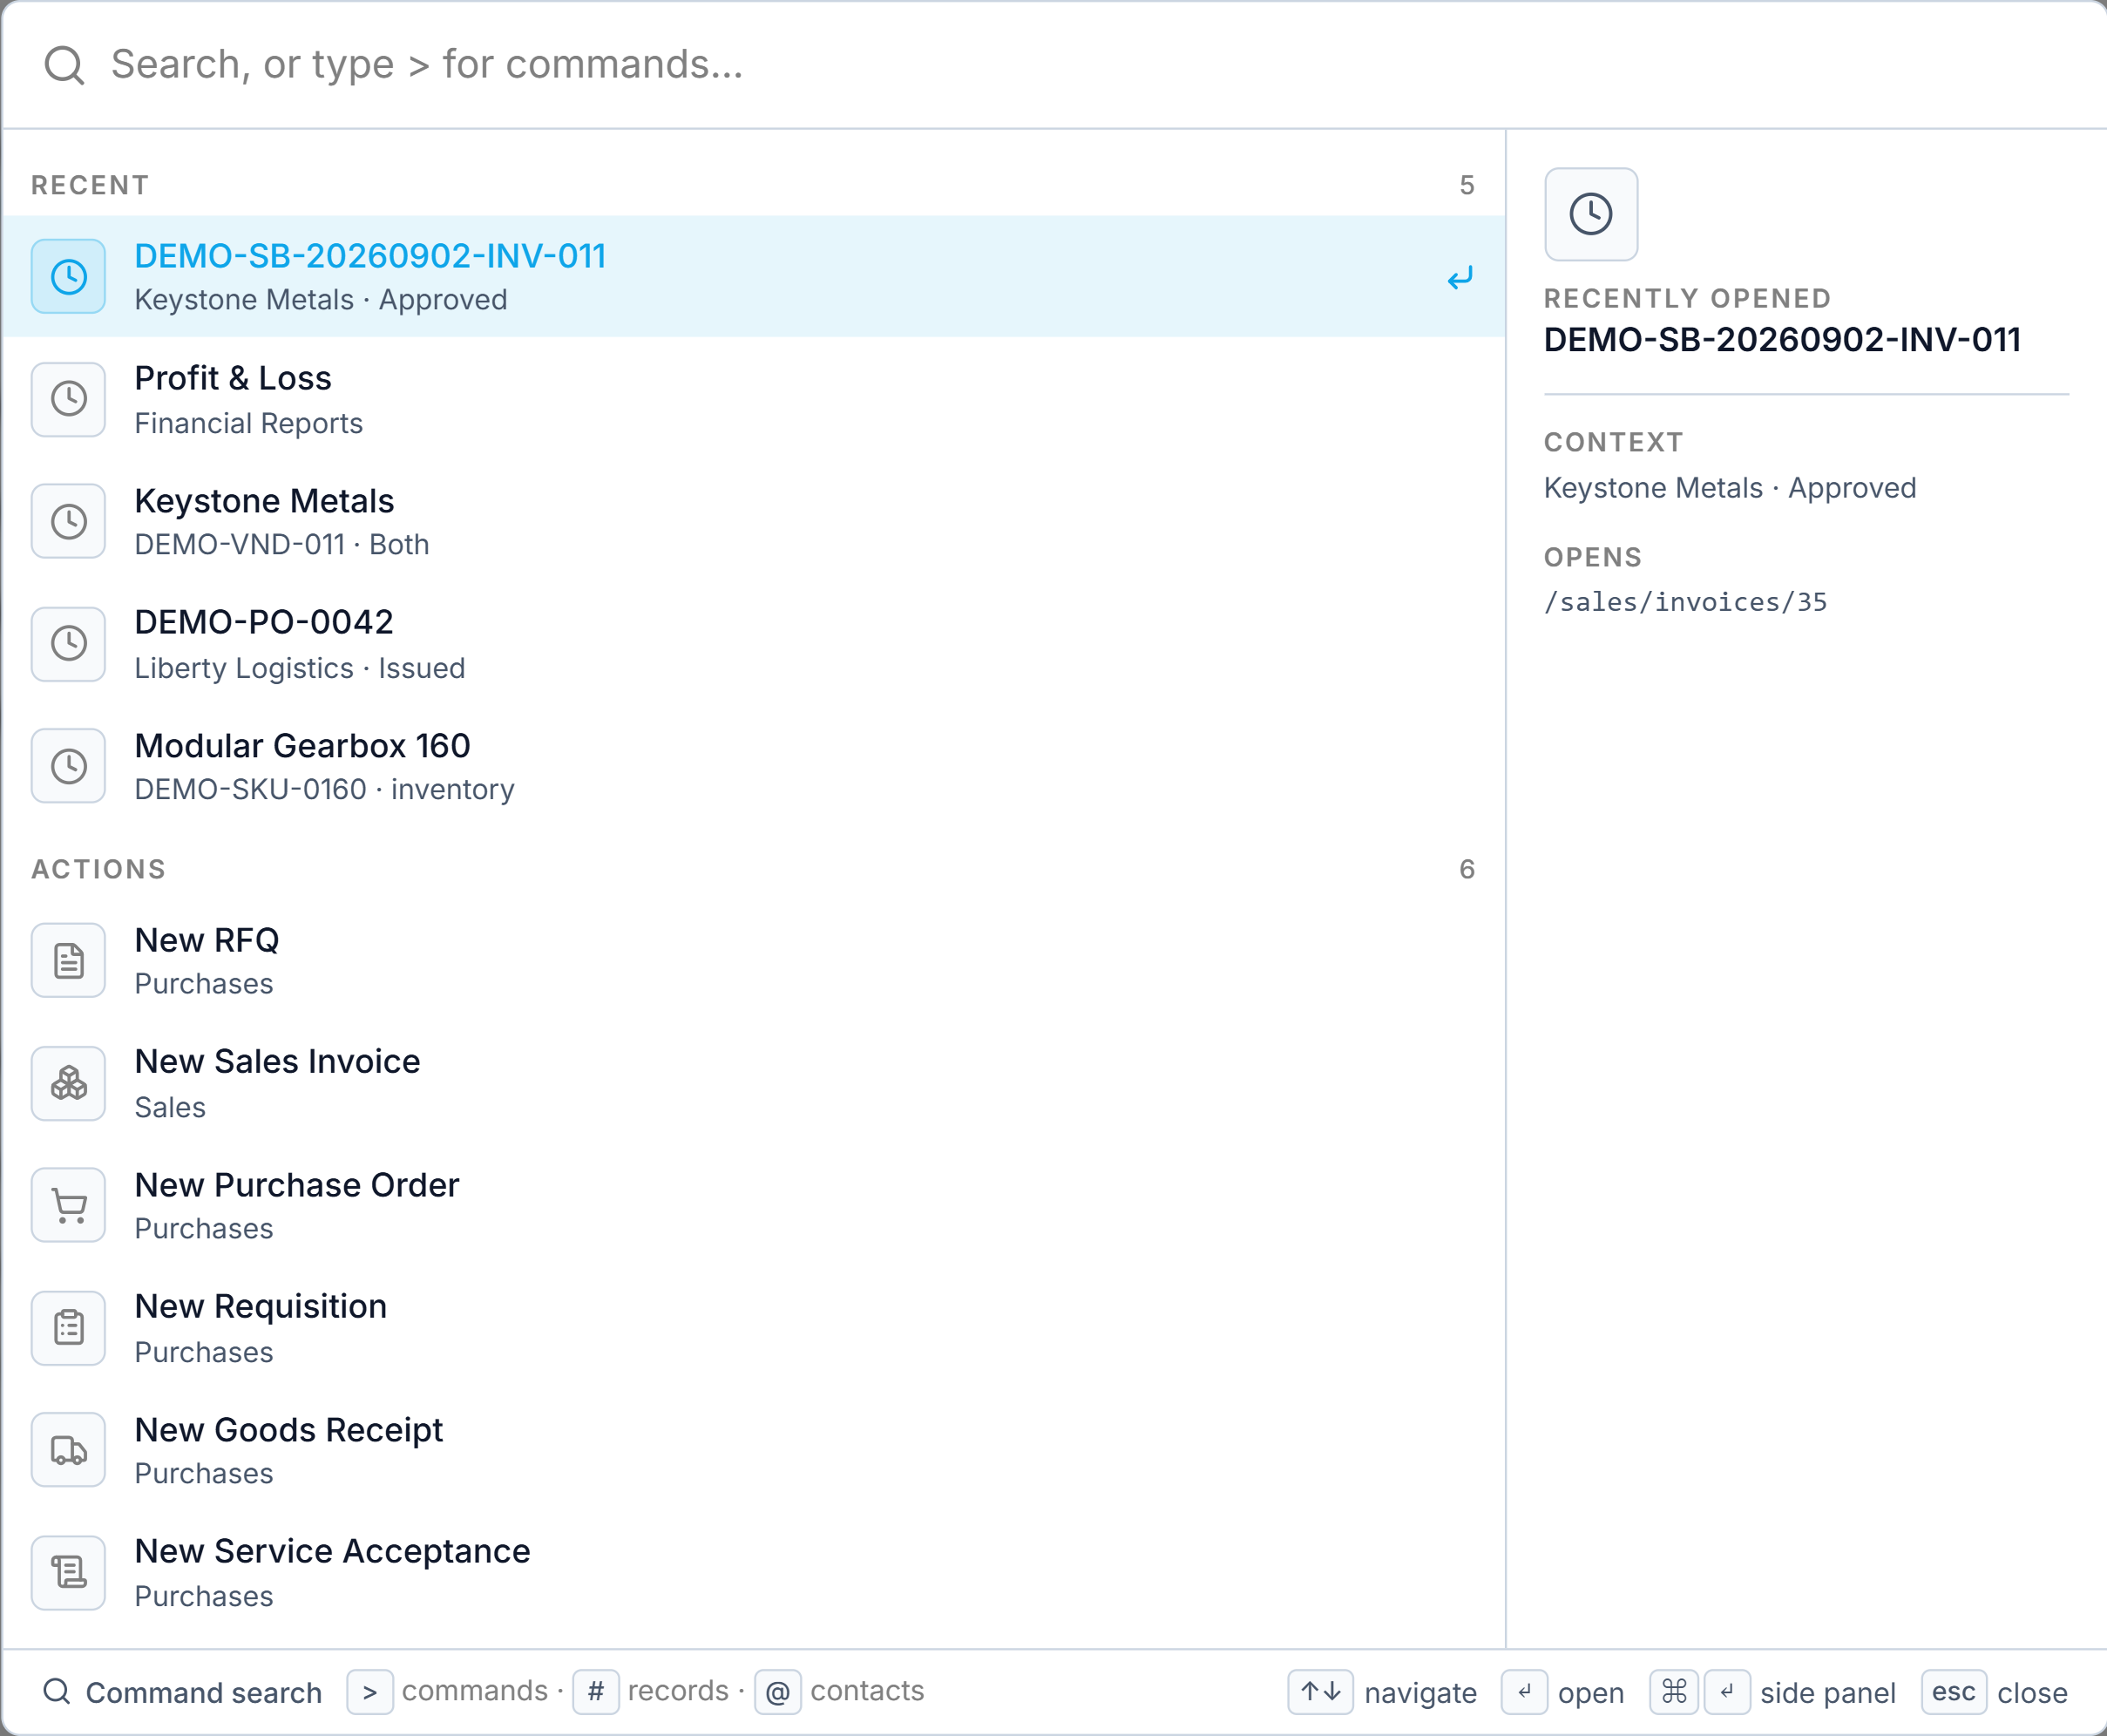This screenshot has width=2107, height=1736.
Task: Open recent item DEMO-SB-20260902-INV-011 title
Action: (x=370, y=256)
